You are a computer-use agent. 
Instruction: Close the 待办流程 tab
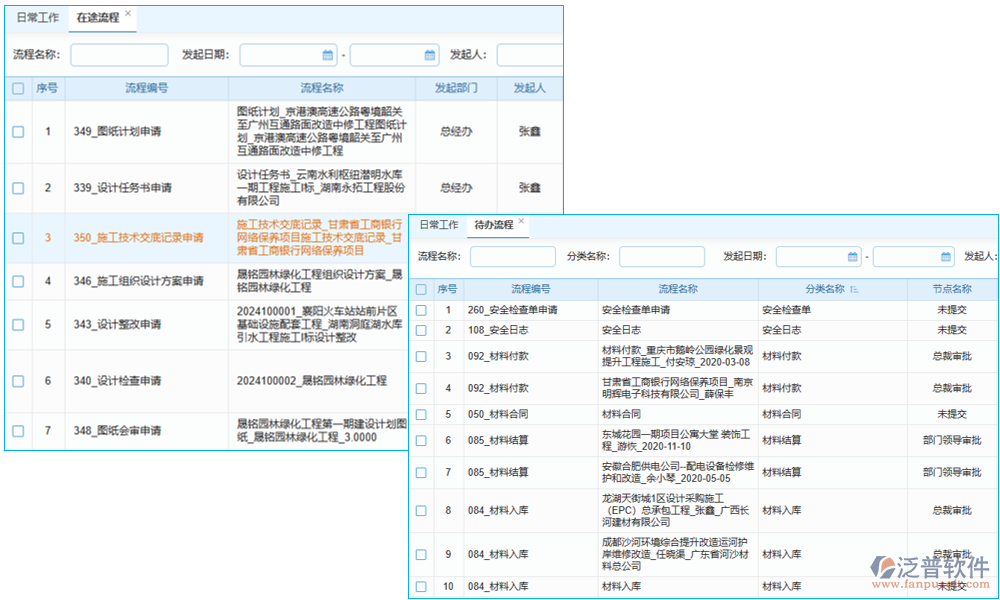coord(521,222)
